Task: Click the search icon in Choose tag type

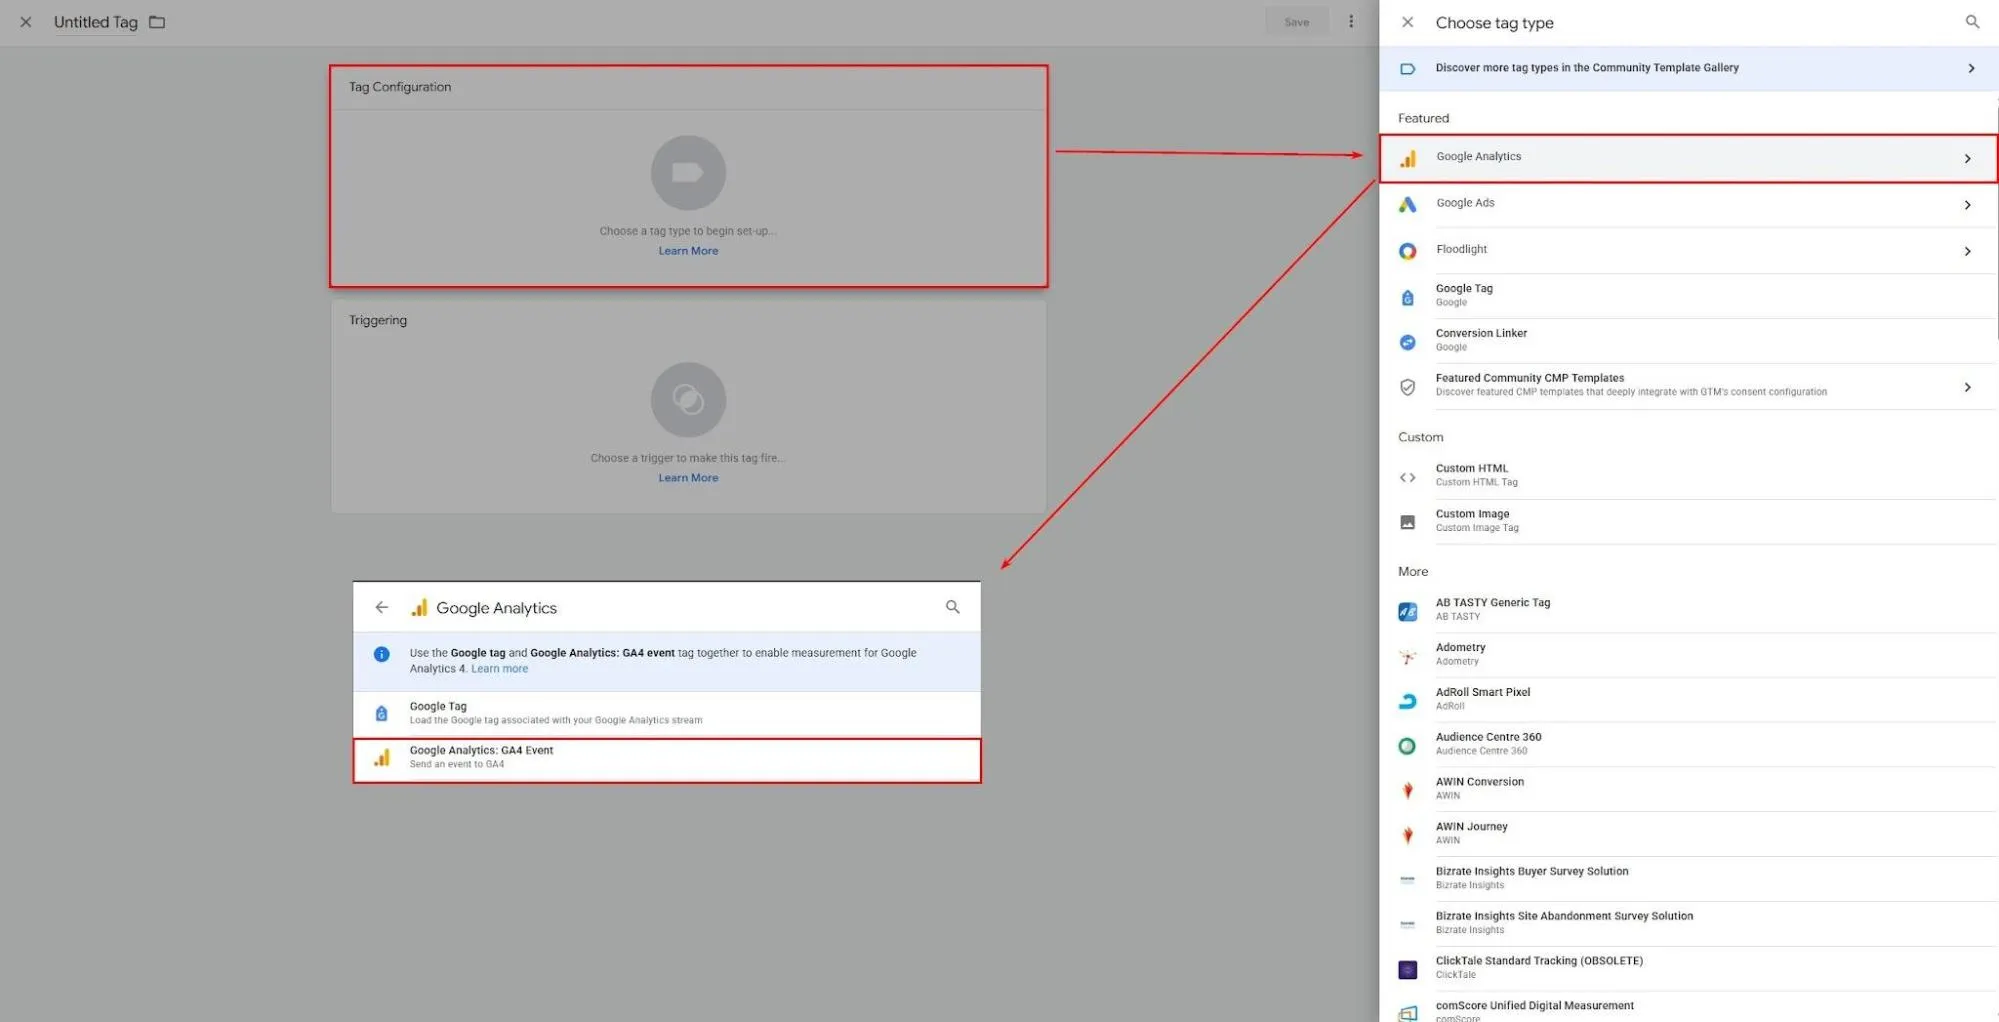Action: (x=1971, y=22)
